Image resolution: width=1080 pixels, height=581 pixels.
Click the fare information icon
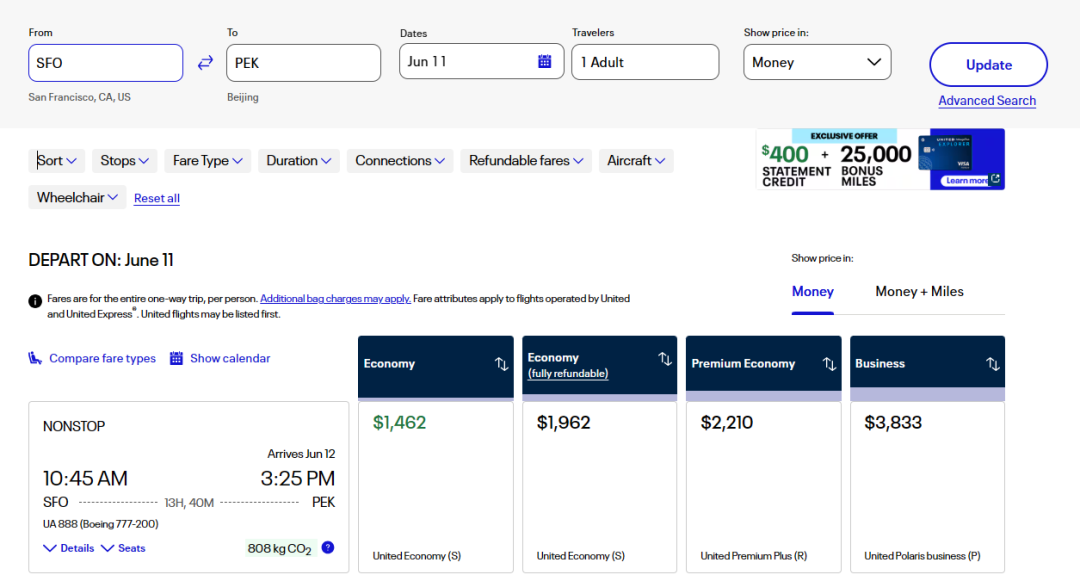click(x=36, y=299)
